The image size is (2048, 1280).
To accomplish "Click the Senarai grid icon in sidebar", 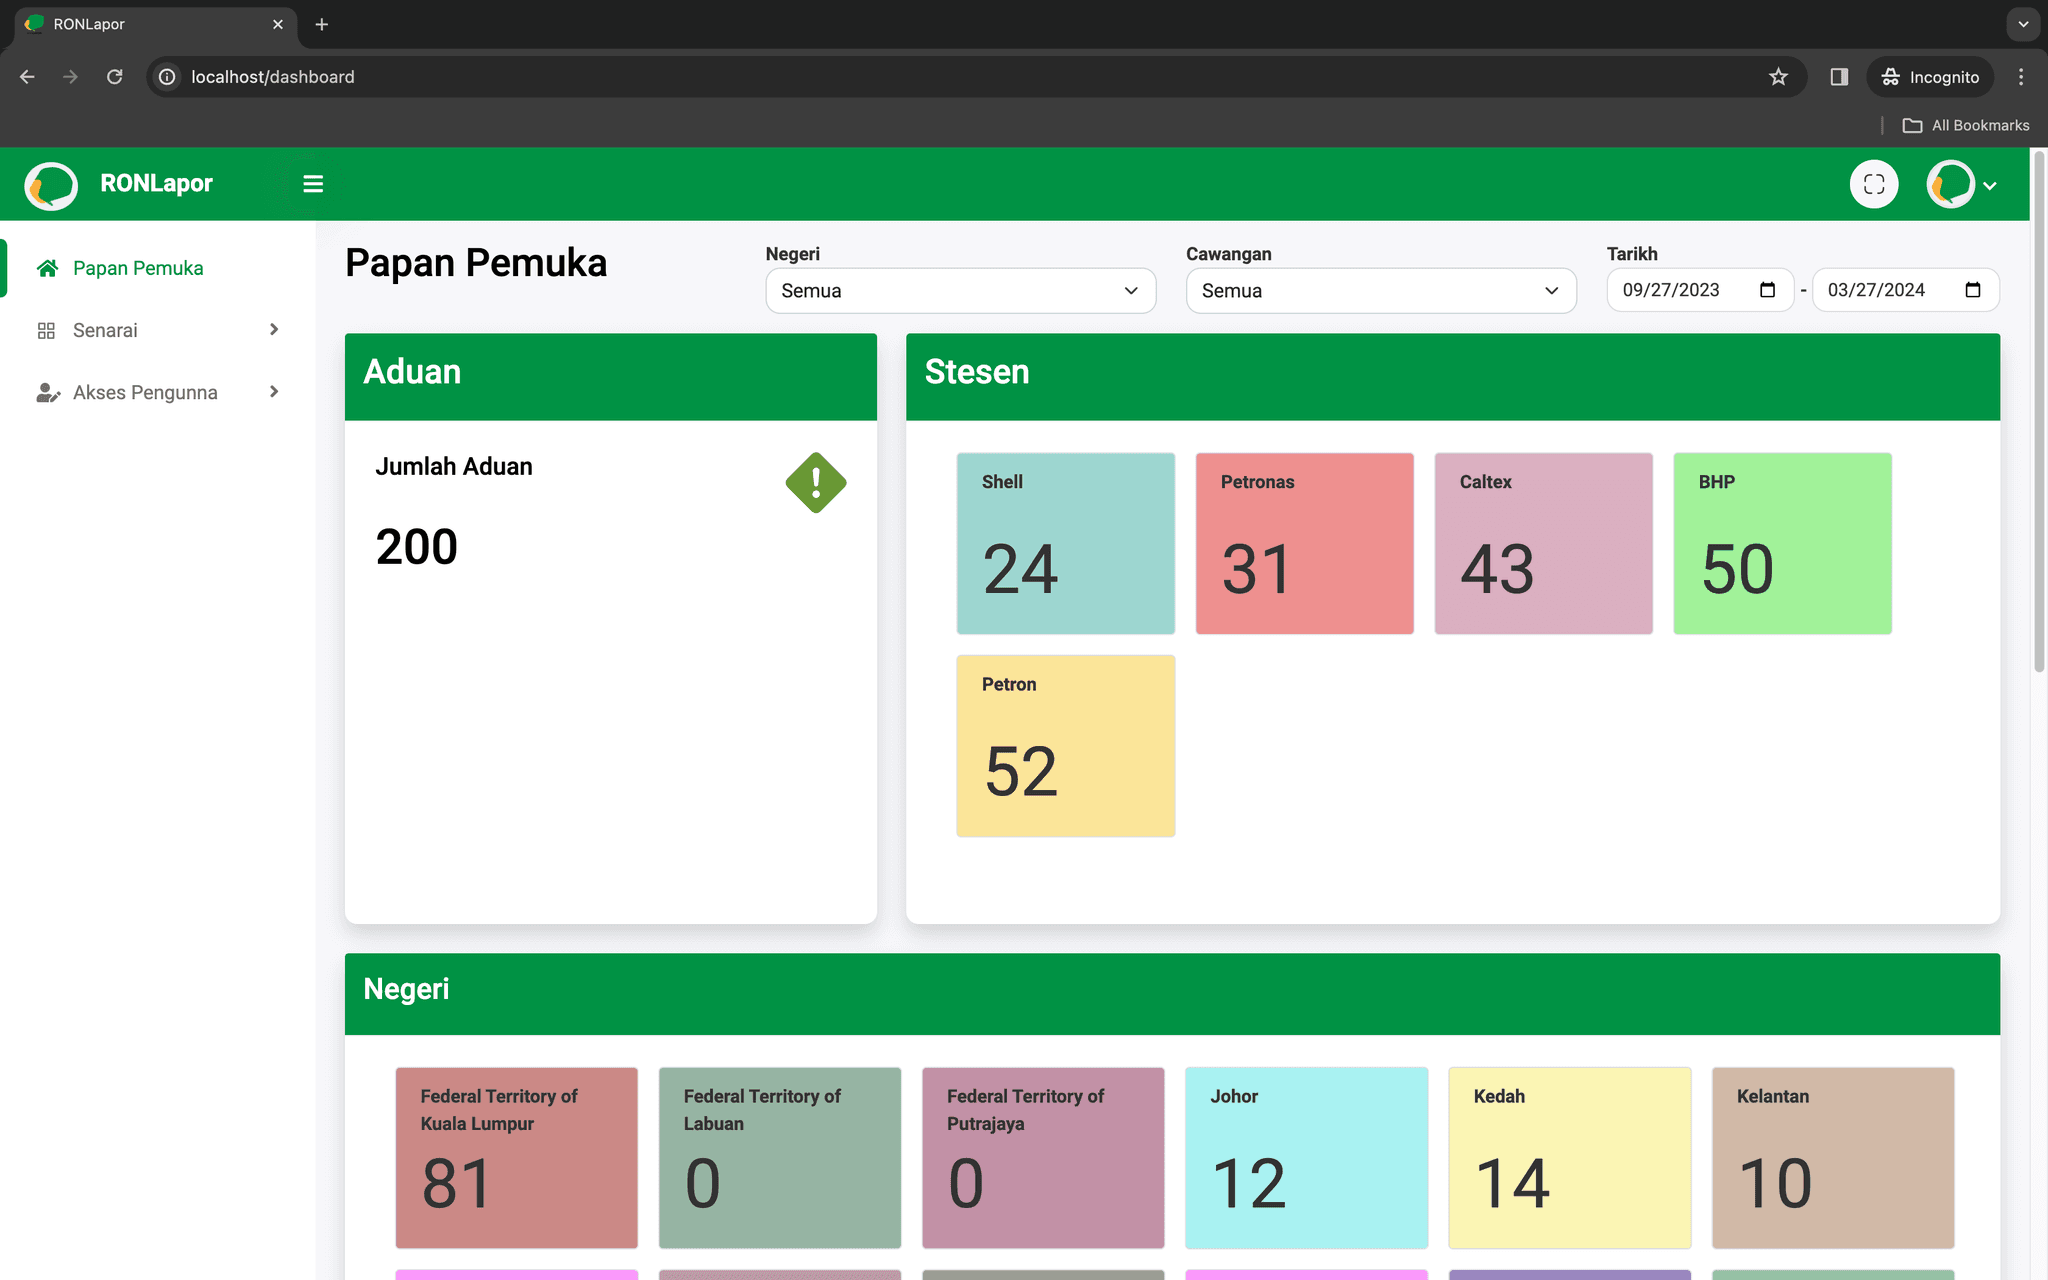I will (46, 330).
